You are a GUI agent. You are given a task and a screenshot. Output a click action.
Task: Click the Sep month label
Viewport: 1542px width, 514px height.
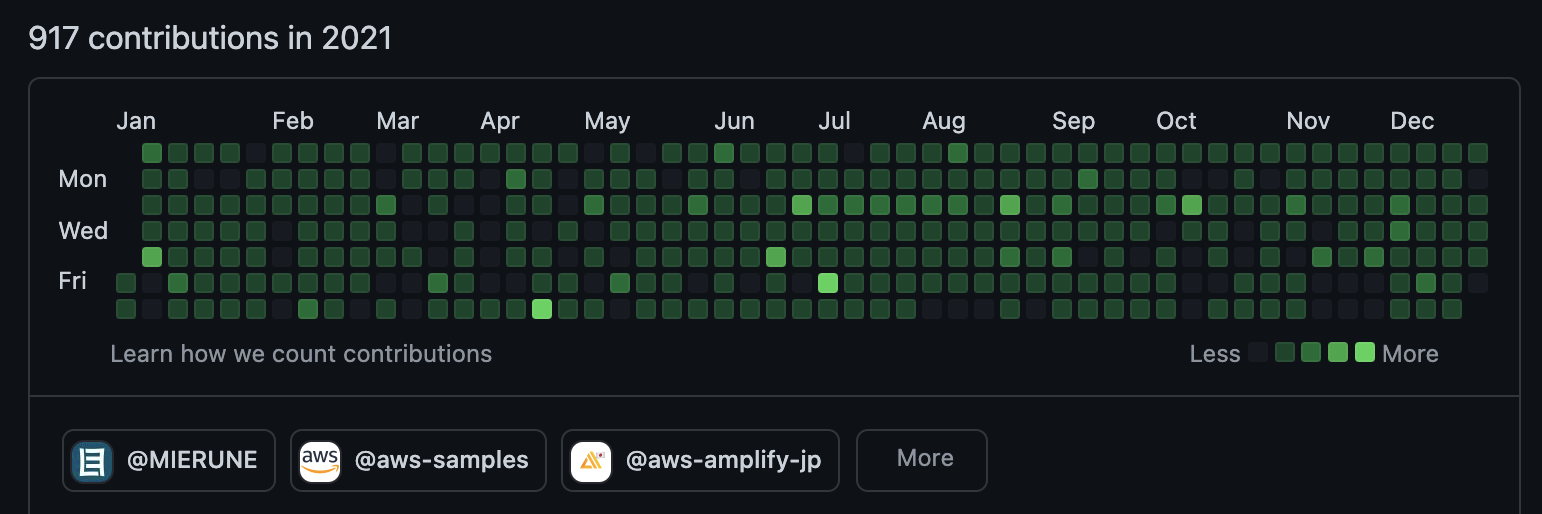[1073, 121]
